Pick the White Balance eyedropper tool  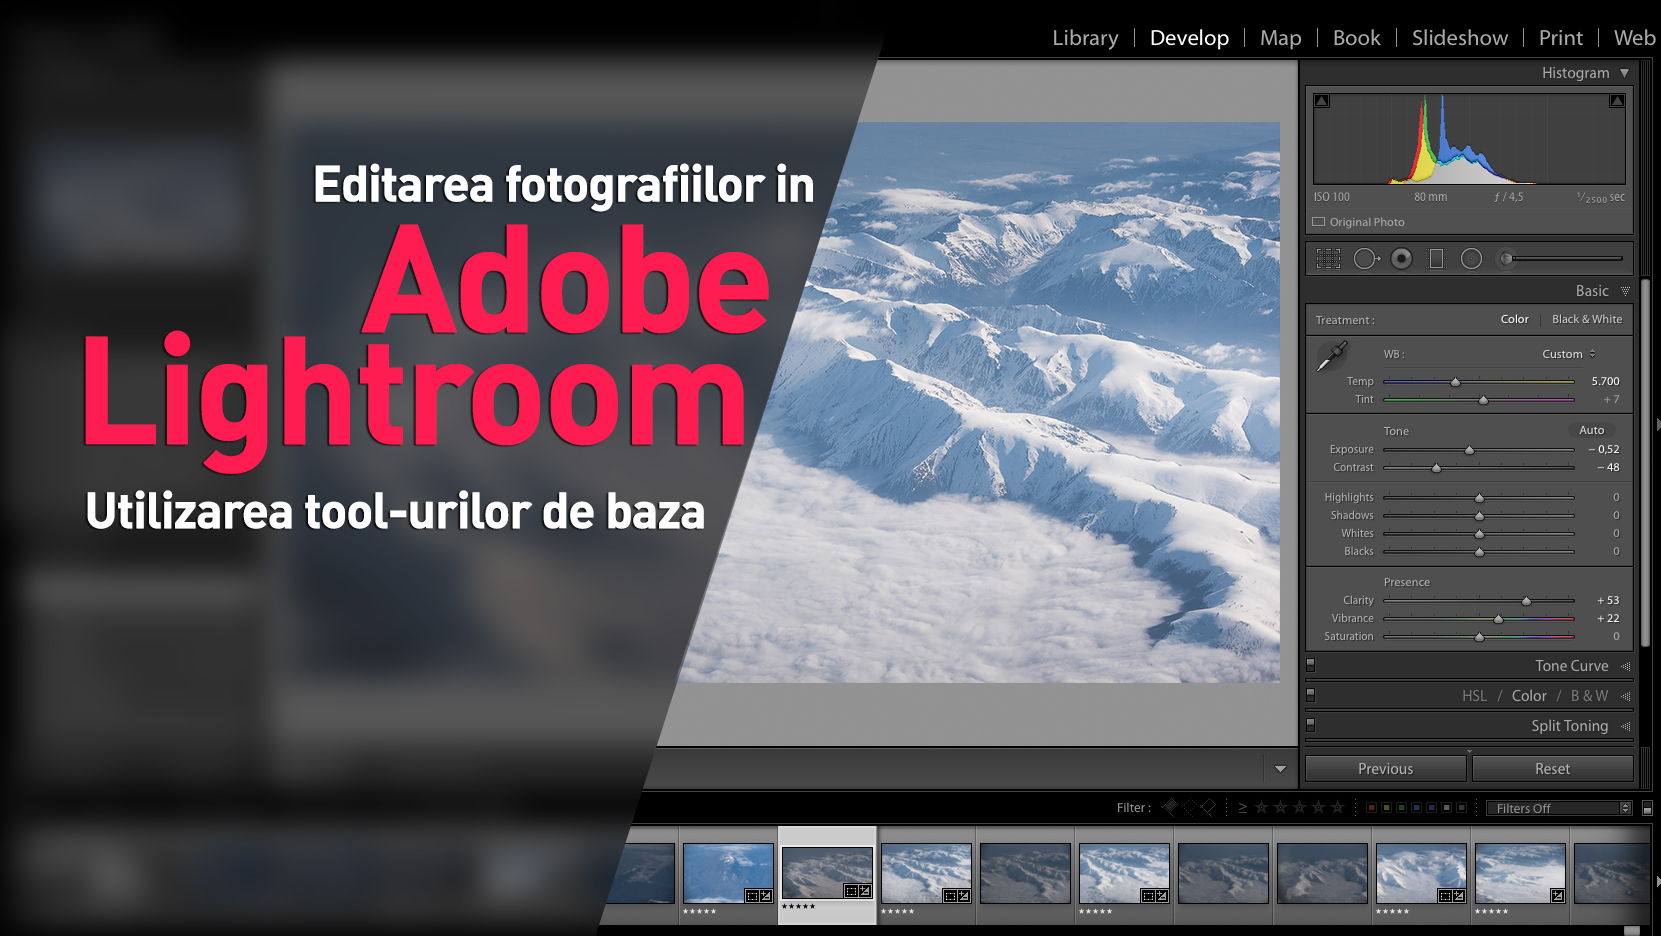1332,356
